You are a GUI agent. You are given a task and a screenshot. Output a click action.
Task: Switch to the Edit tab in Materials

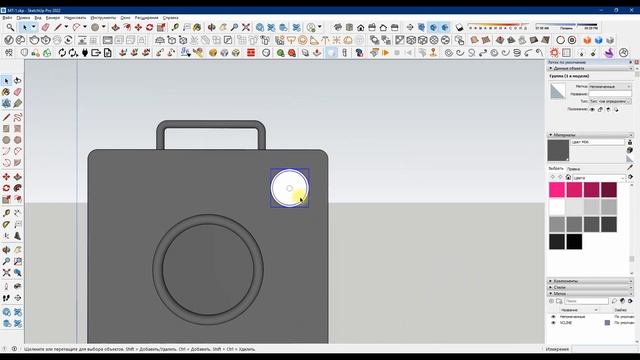[573, 169]
